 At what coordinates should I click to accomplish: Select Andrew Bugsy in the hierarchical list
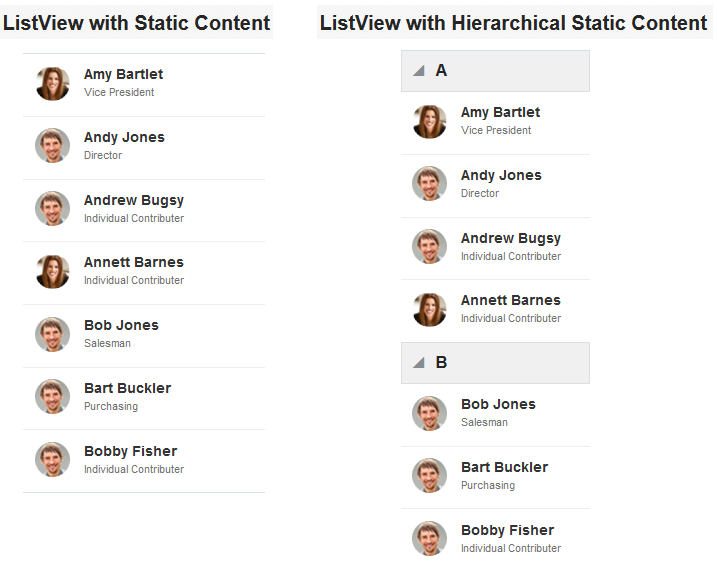(x=495, y=249)
